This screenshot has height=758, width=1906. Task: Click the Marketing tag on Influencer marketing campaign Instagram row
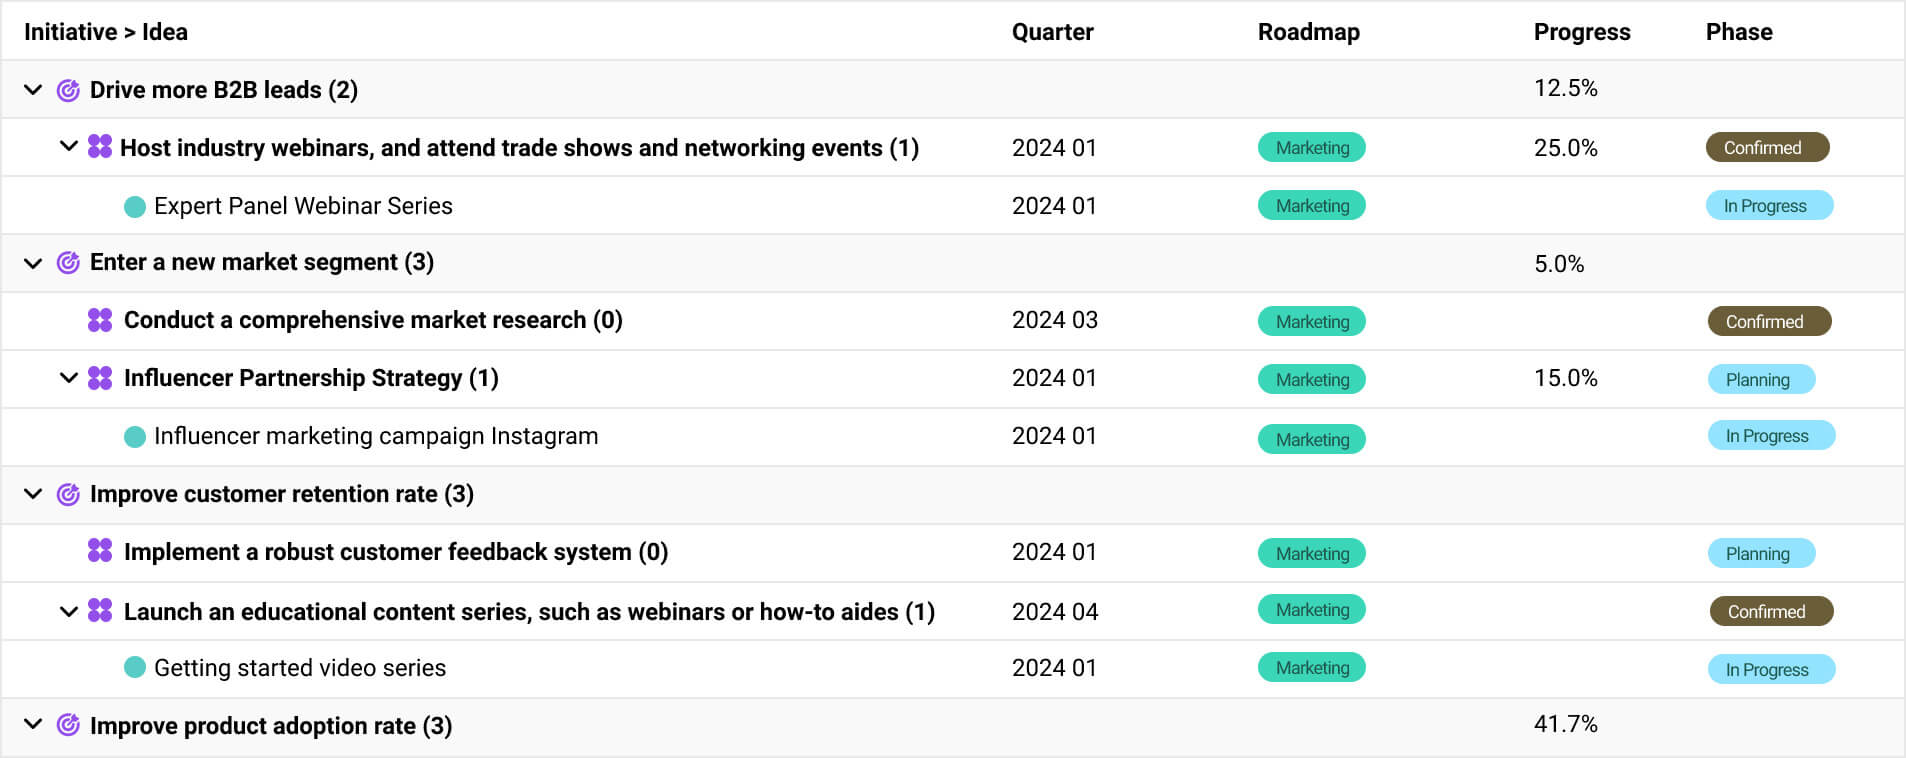[1312, 439]
